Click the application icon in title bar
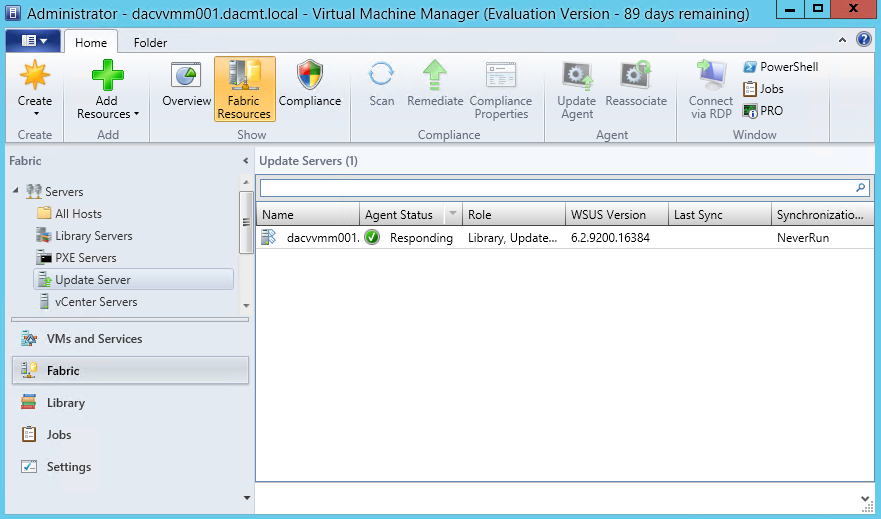The image size is (881, 519). [x=13, y=12]
